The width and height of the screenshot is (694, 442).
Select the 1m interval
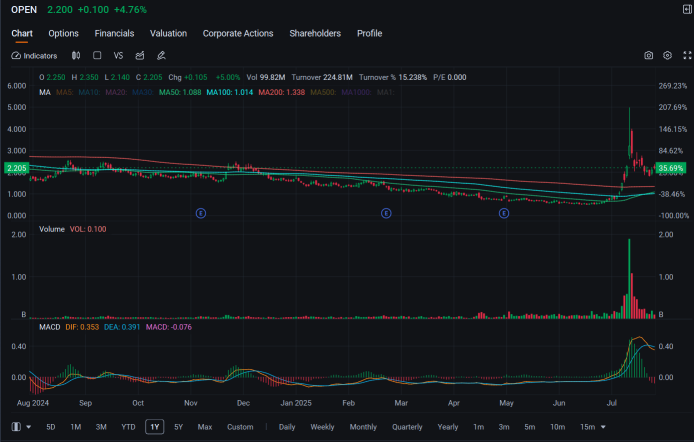pos(478,427)
